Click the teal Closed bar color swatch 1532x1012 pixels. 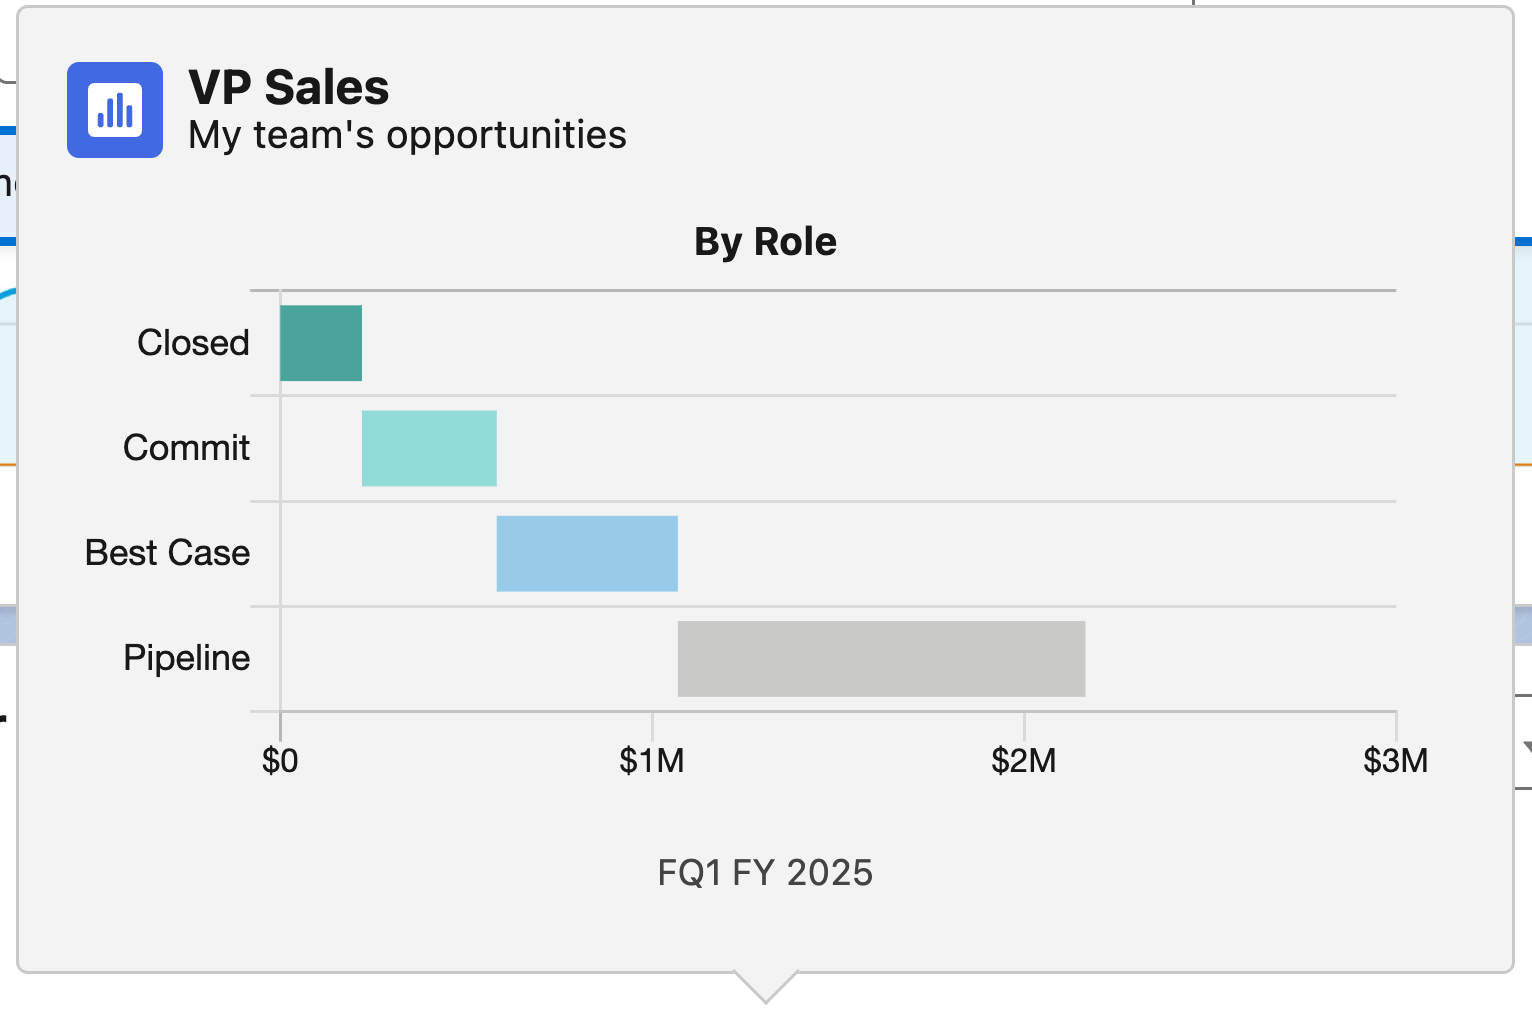321,343
